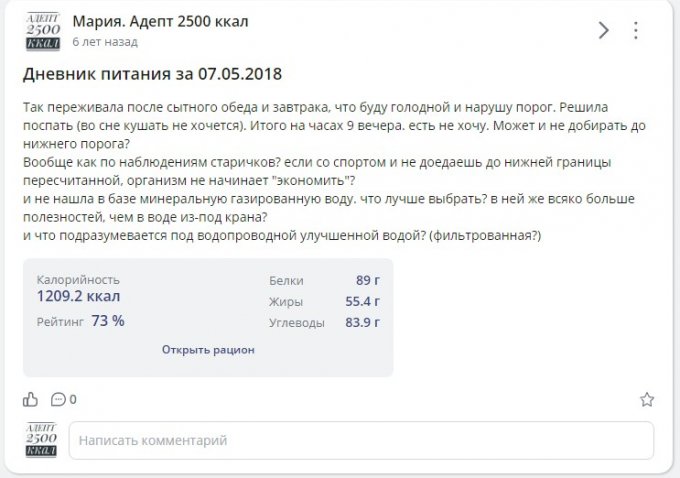Click the right chevron arrow in post header
680x478 pixels.
click(x=603, y=30)
